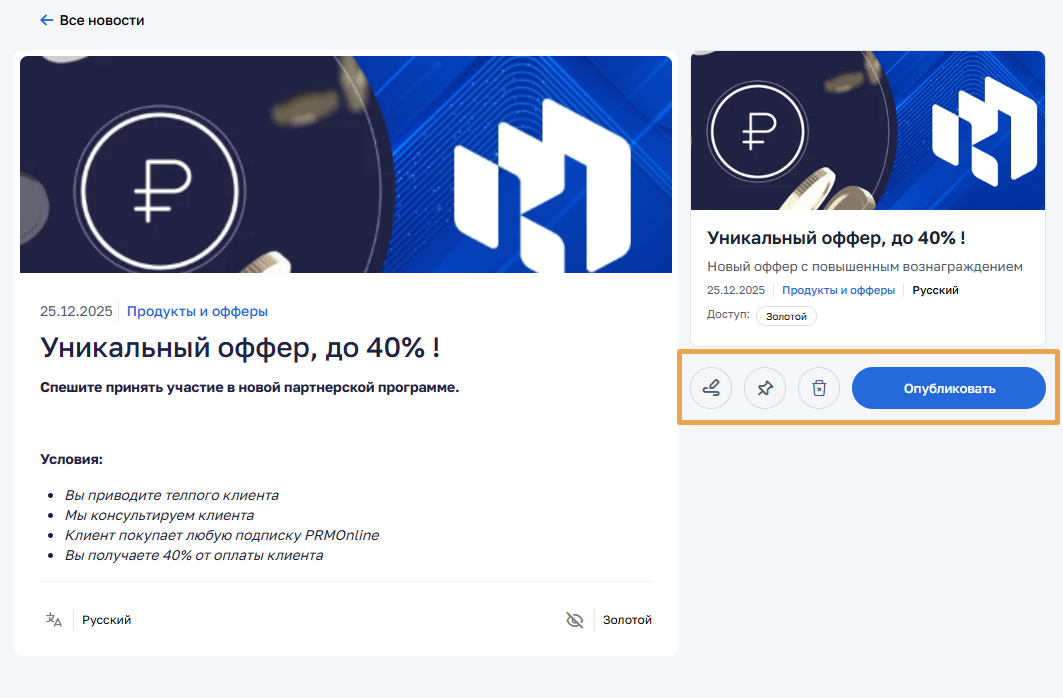Open Продукты и офферы category in article
1063x698 pixels.
197,311
